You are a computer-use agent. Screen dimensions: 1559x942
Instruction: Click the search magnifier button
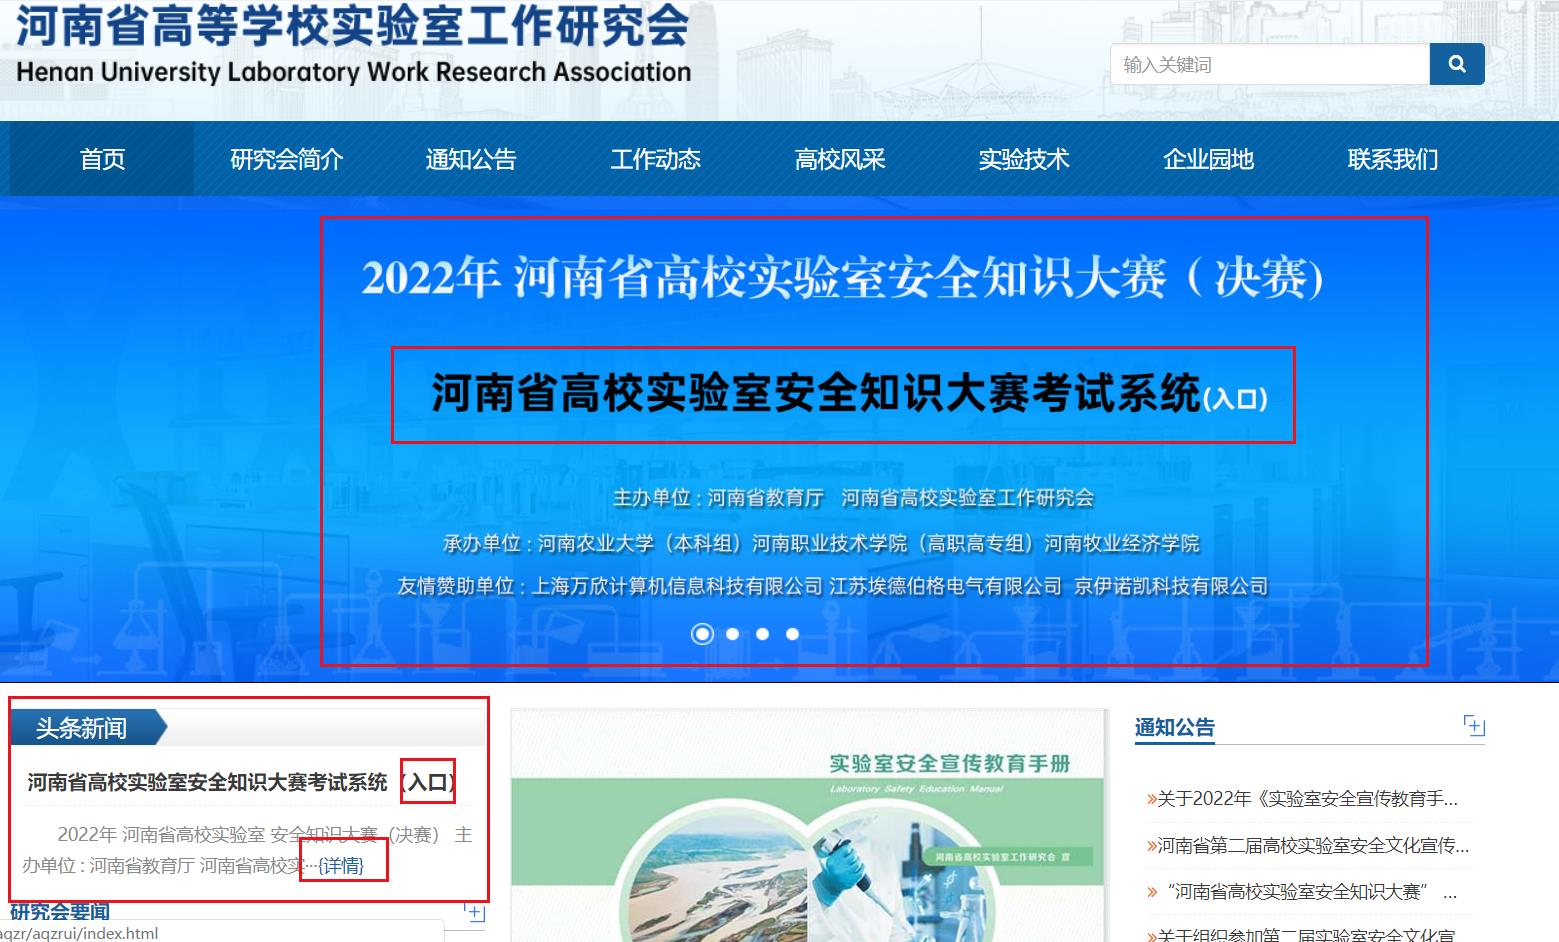click(1456, 64)
